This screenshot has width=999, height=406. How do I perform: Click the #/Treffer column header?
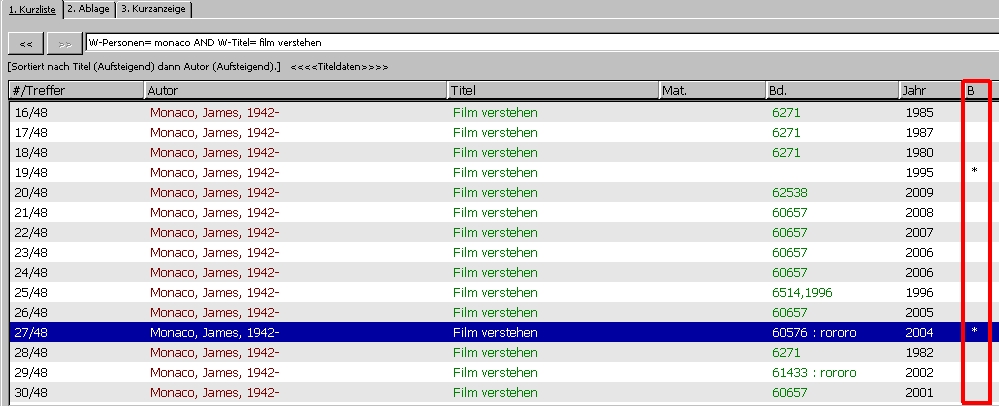click(76, 91)
